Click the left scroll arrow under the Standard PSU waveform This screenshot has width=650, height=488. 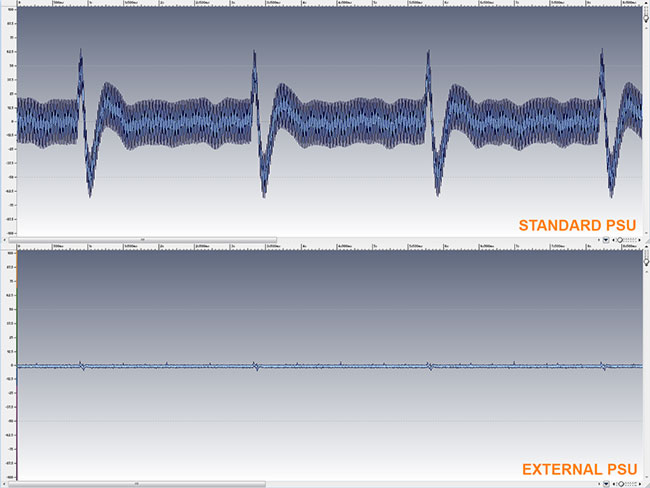[5, 240]
